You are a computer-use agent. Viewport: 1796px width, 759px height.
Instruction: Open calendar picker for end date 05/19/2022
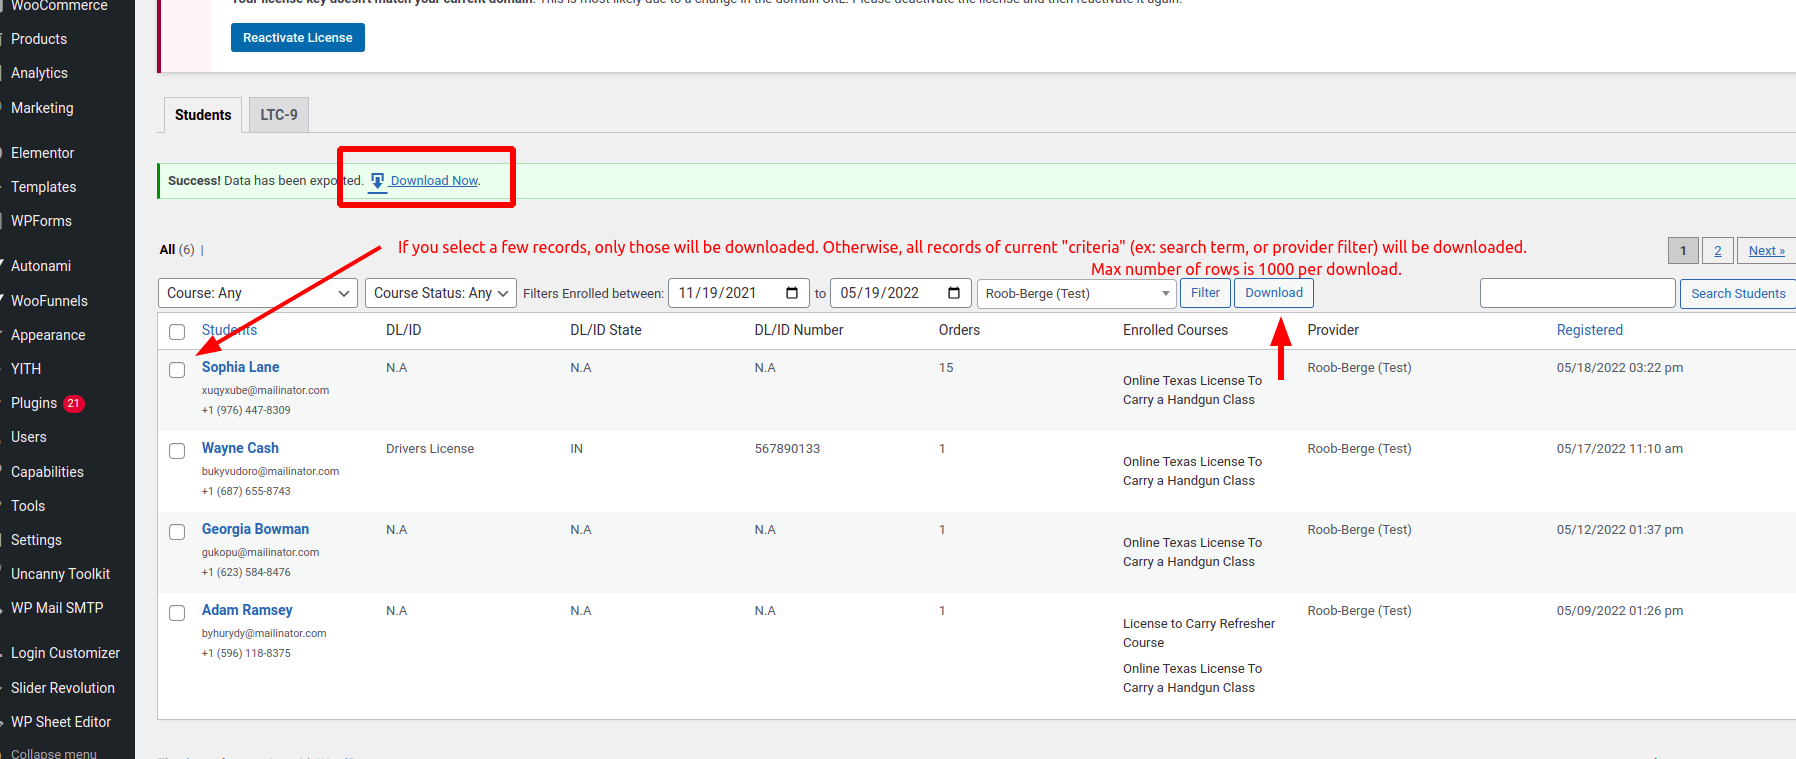tap(954, 293)
